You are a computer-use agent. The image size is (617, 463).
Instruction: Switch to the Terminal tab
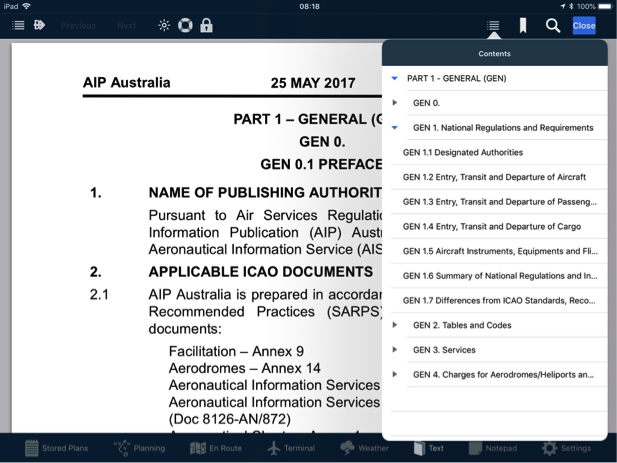click(291, 448)
